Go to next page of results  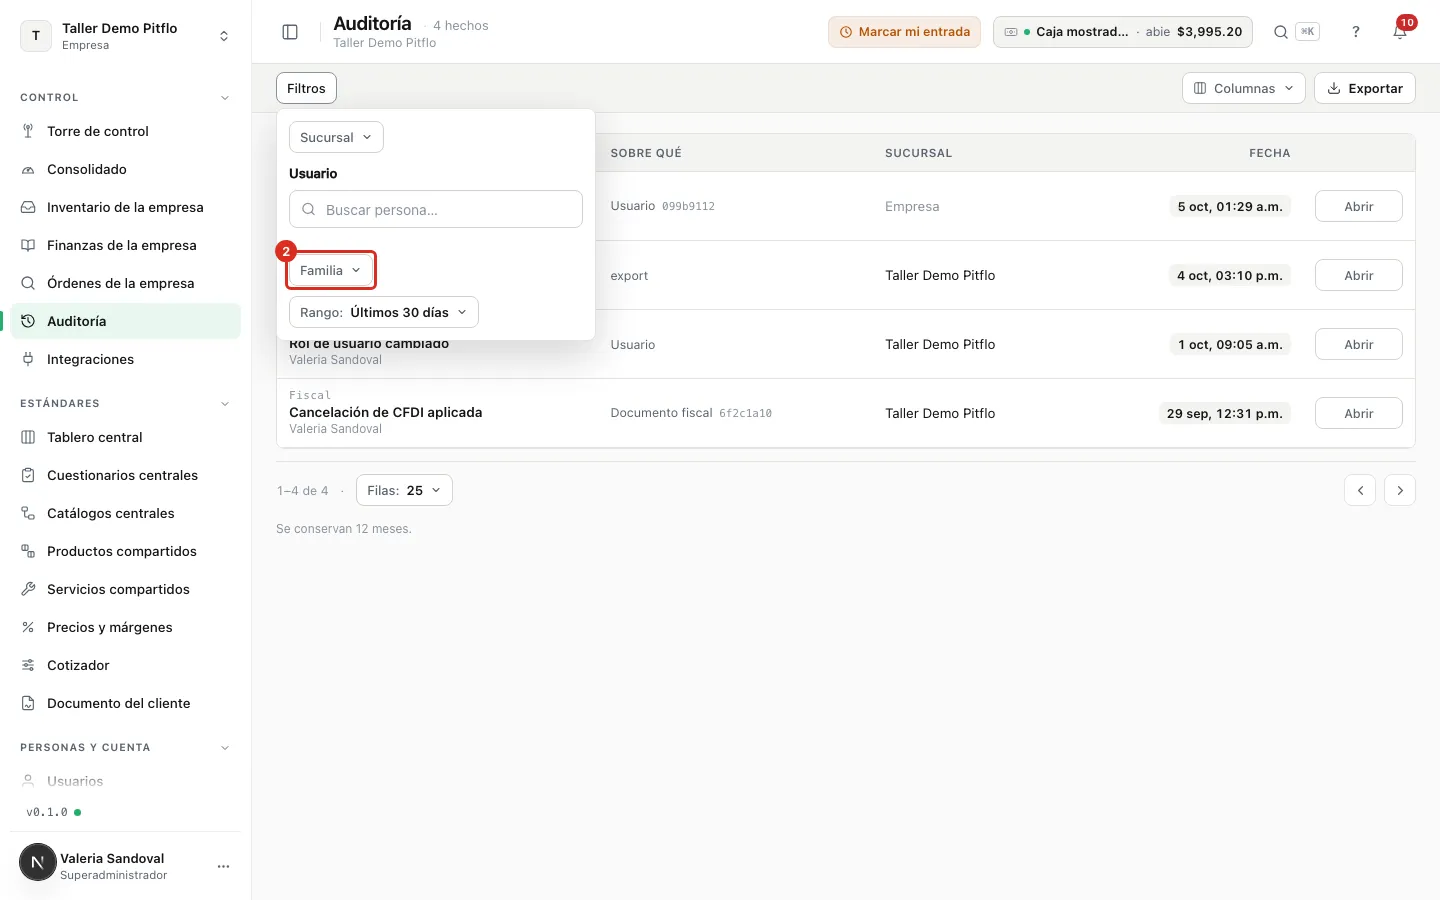(1400, 490)
